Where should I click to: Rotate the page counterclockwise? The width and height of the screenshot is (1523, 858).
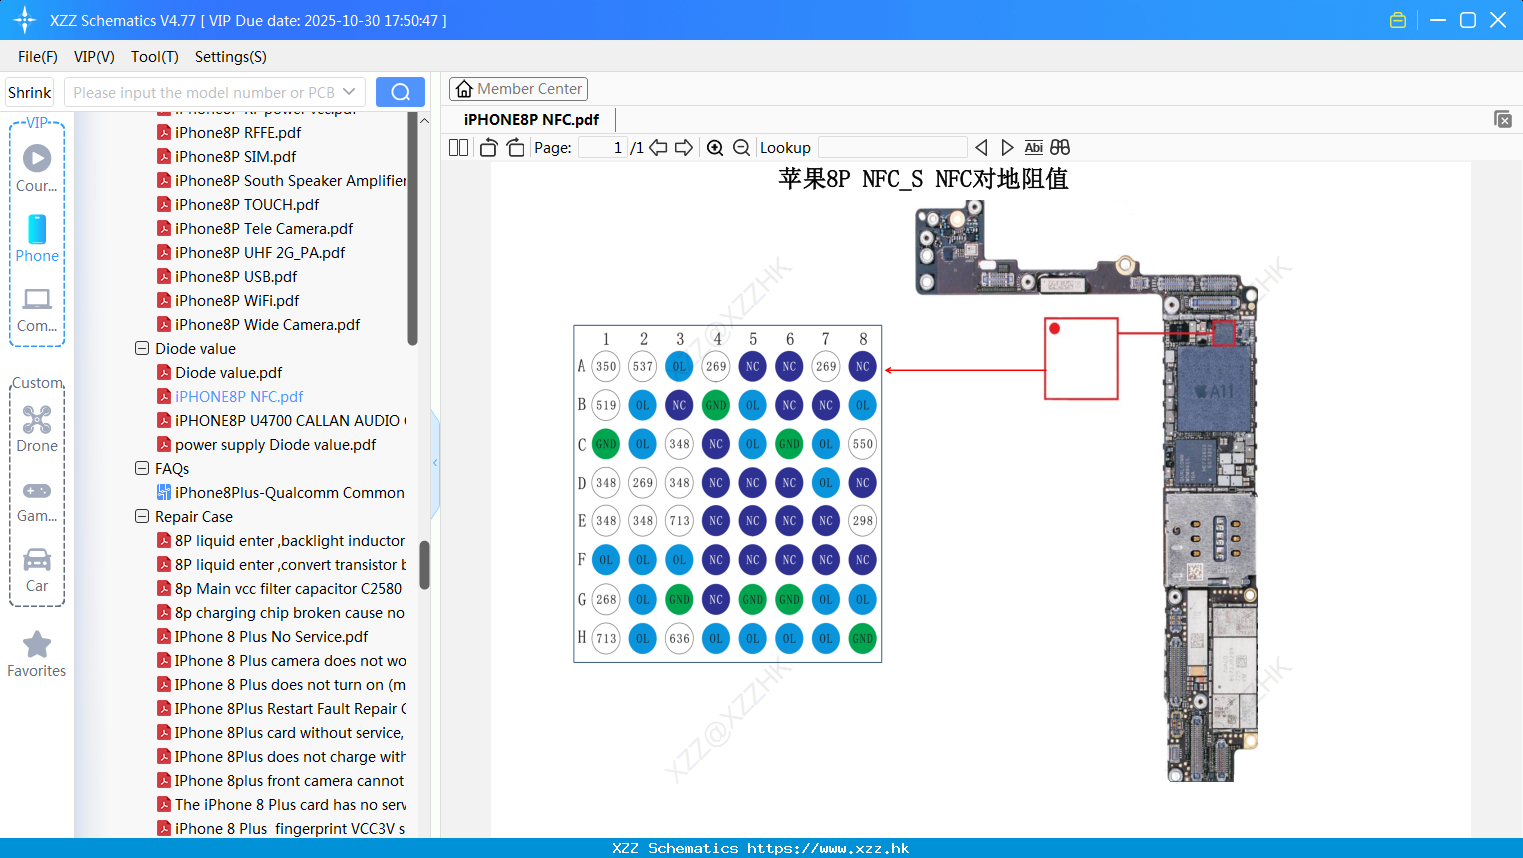click(x=488, y=147)
